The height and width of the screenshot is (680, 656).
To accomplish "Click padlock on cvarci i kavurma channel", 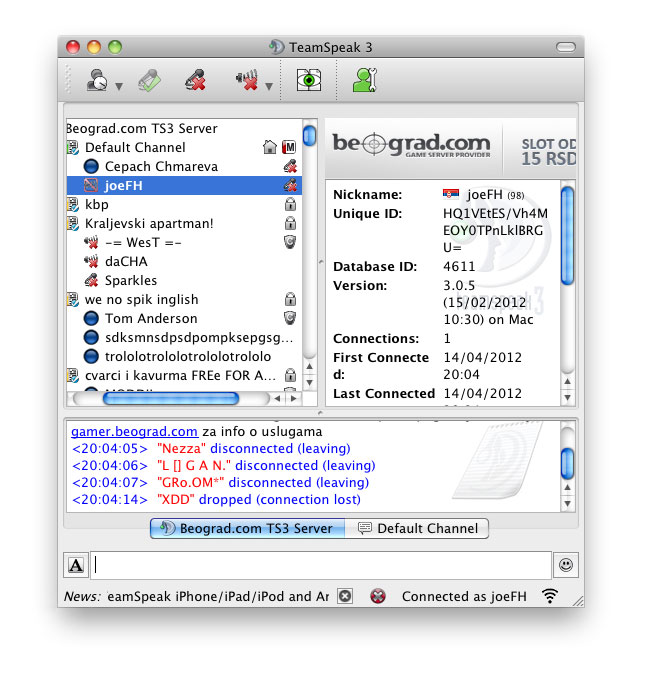I will (290, 375).
